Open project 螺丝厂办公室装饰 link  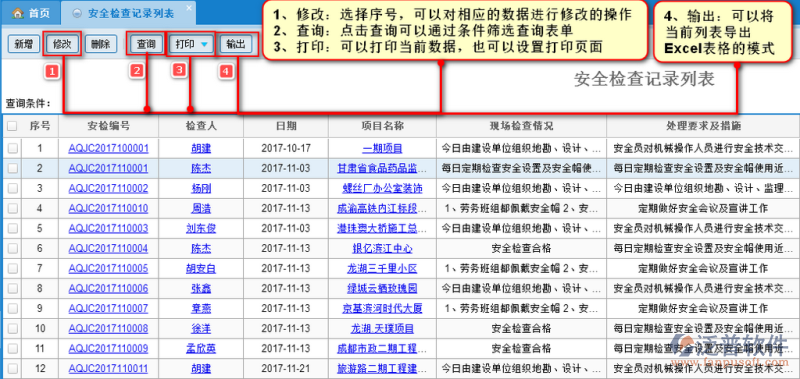[383, 189]
